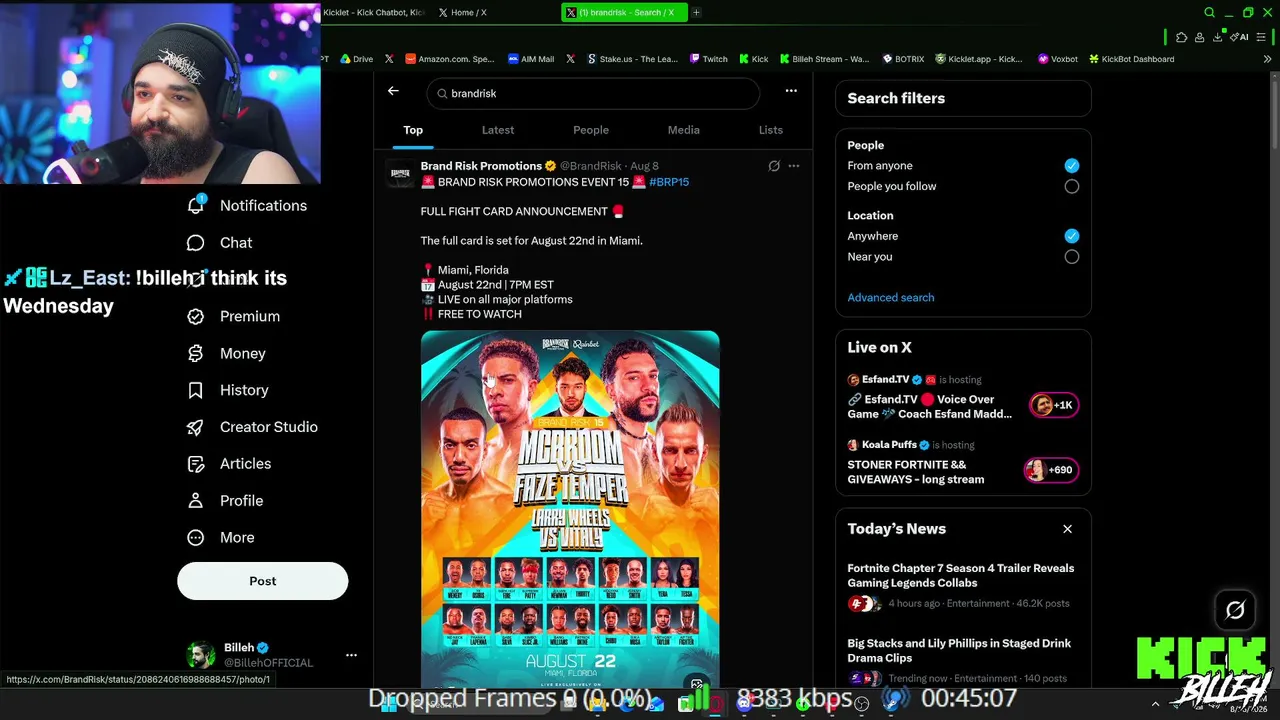This screenshot has height=720, width=1280.
Task: Click the white Post button
Action: pos(263,581)
